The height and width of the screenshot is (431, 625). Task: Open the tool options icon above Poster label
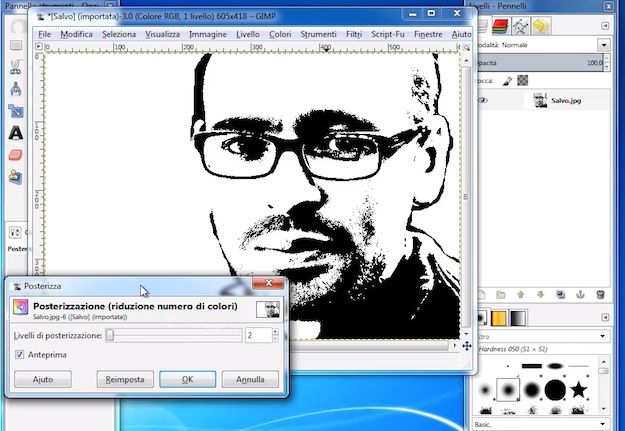[15, 232]
